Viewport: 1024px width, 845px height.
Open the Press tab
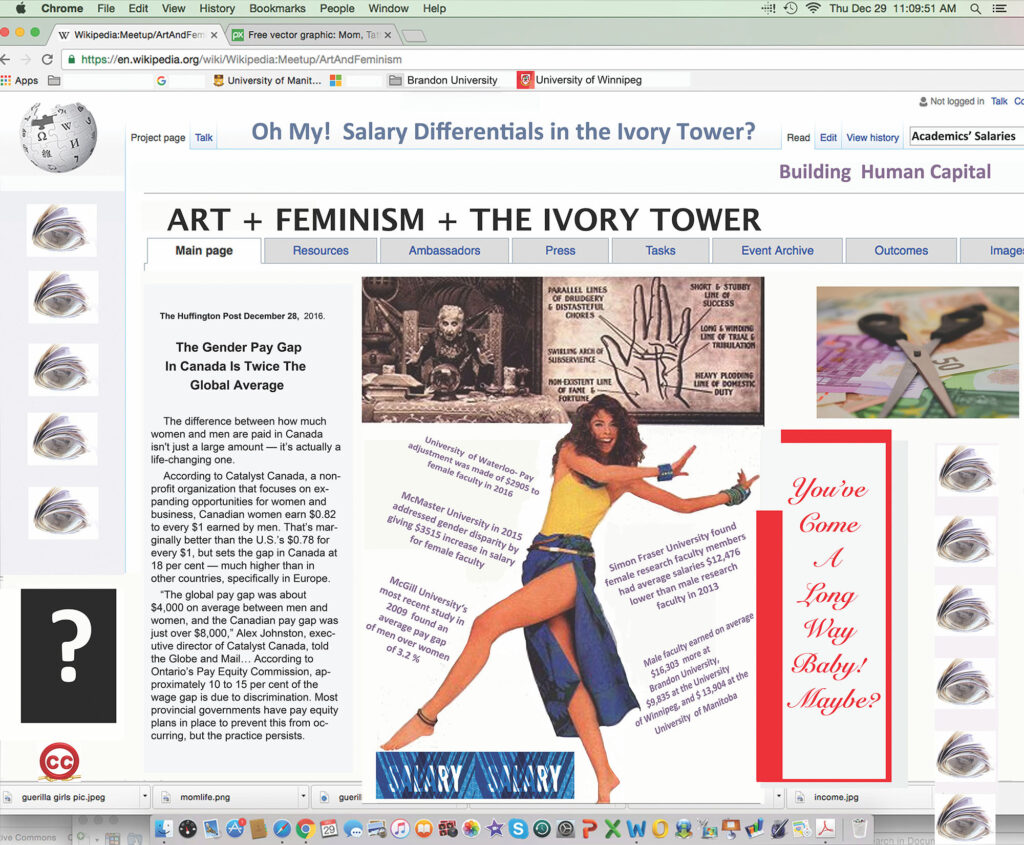pos(560,251)
